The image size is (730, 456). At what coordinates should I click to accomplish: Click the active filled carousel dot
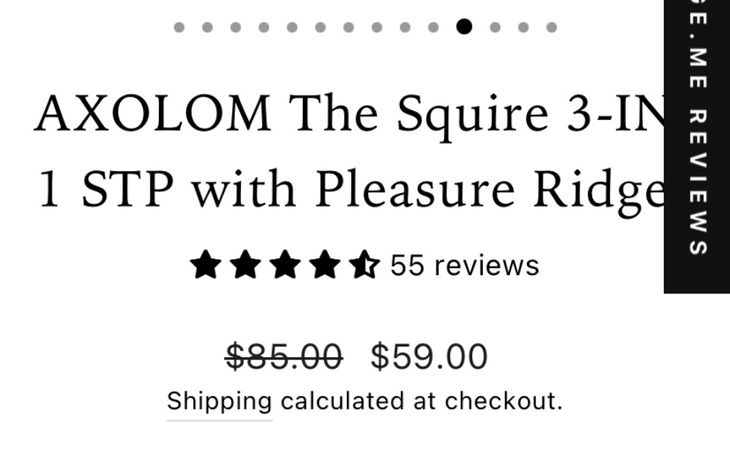[x=464, y=27]
